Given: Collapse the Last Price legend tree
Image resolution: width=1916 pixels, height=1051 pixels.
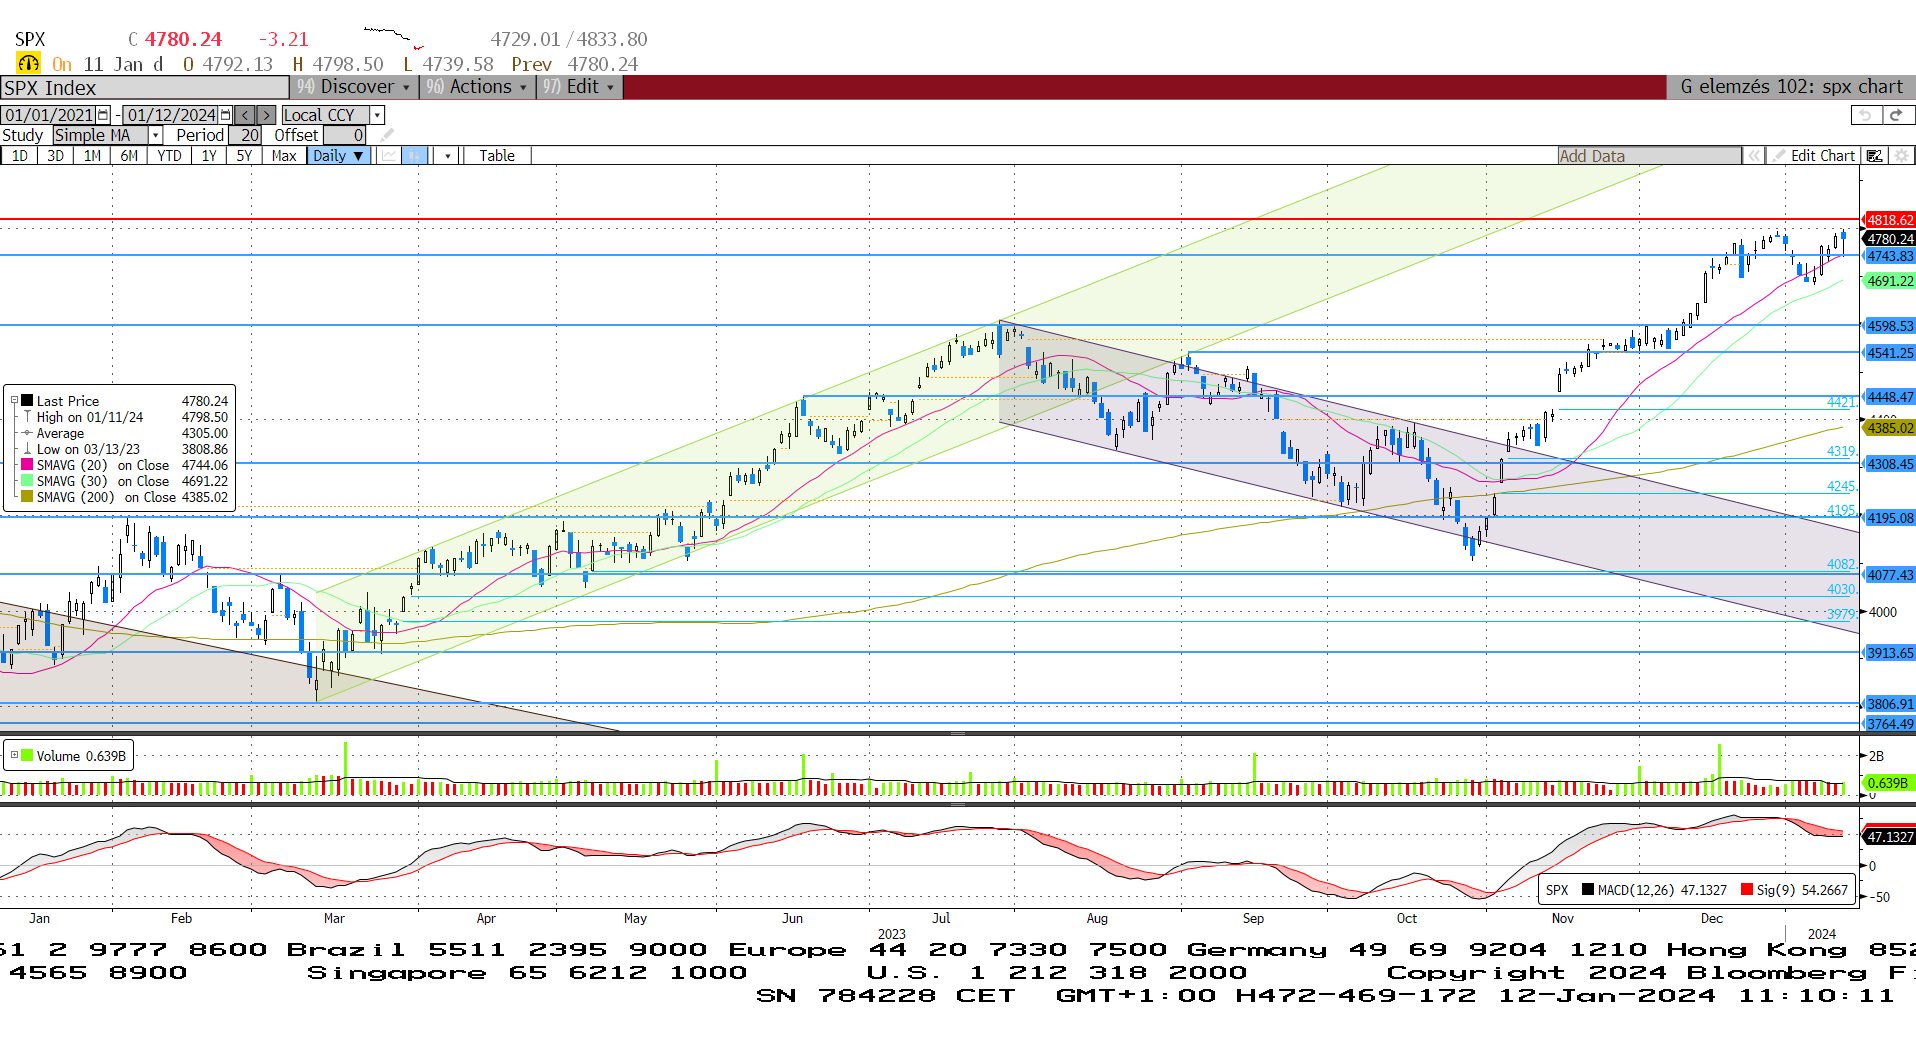Looking at the screenshot, I should [14, 401].
